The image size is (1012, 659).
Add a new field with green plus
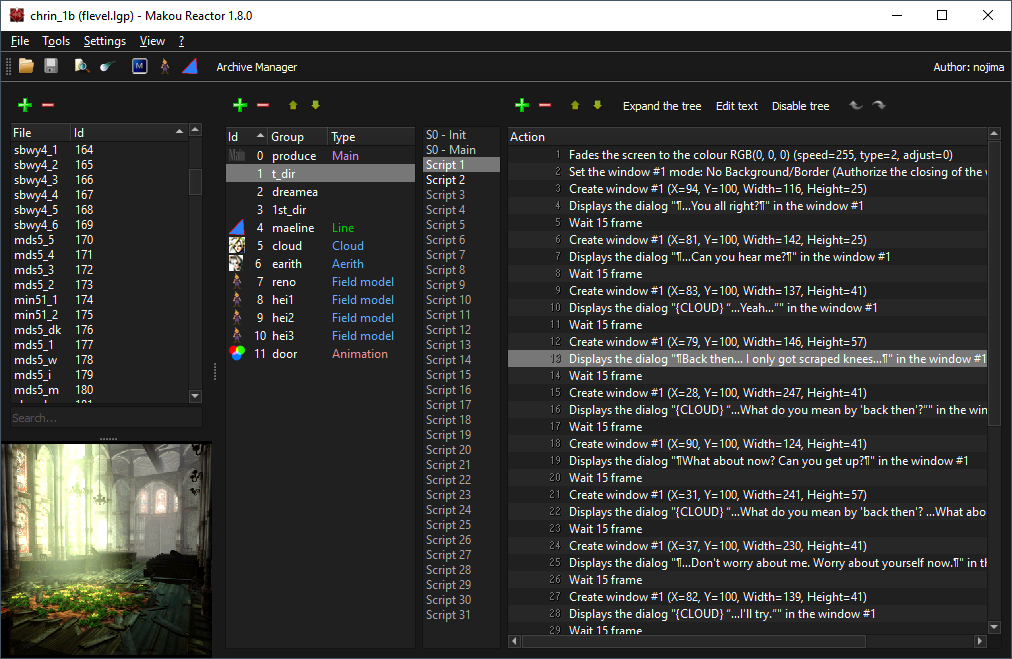click(25, 105)
